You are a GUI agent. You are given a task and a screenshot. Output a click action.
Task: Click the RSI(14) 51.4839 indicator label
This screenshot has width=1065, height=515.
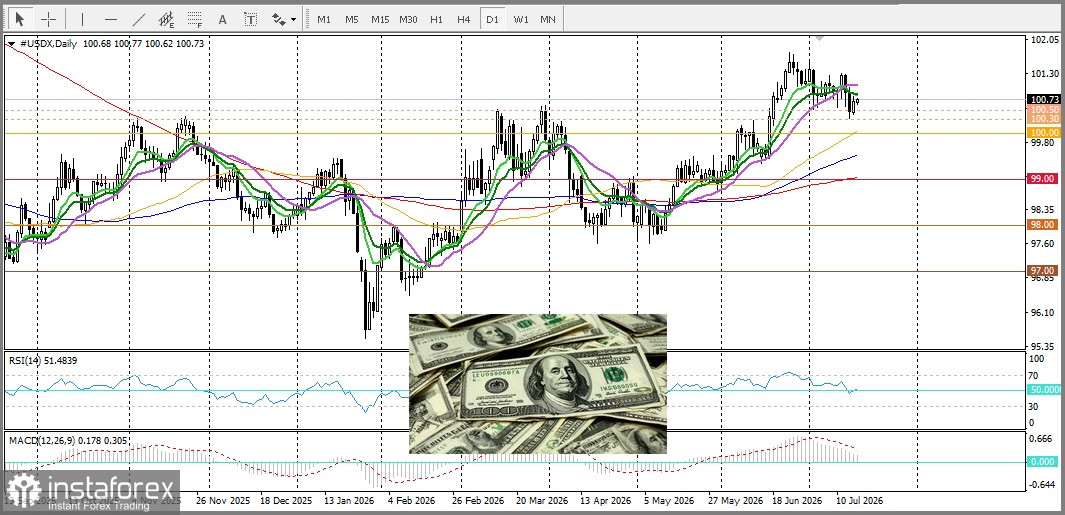click(43, 360)
